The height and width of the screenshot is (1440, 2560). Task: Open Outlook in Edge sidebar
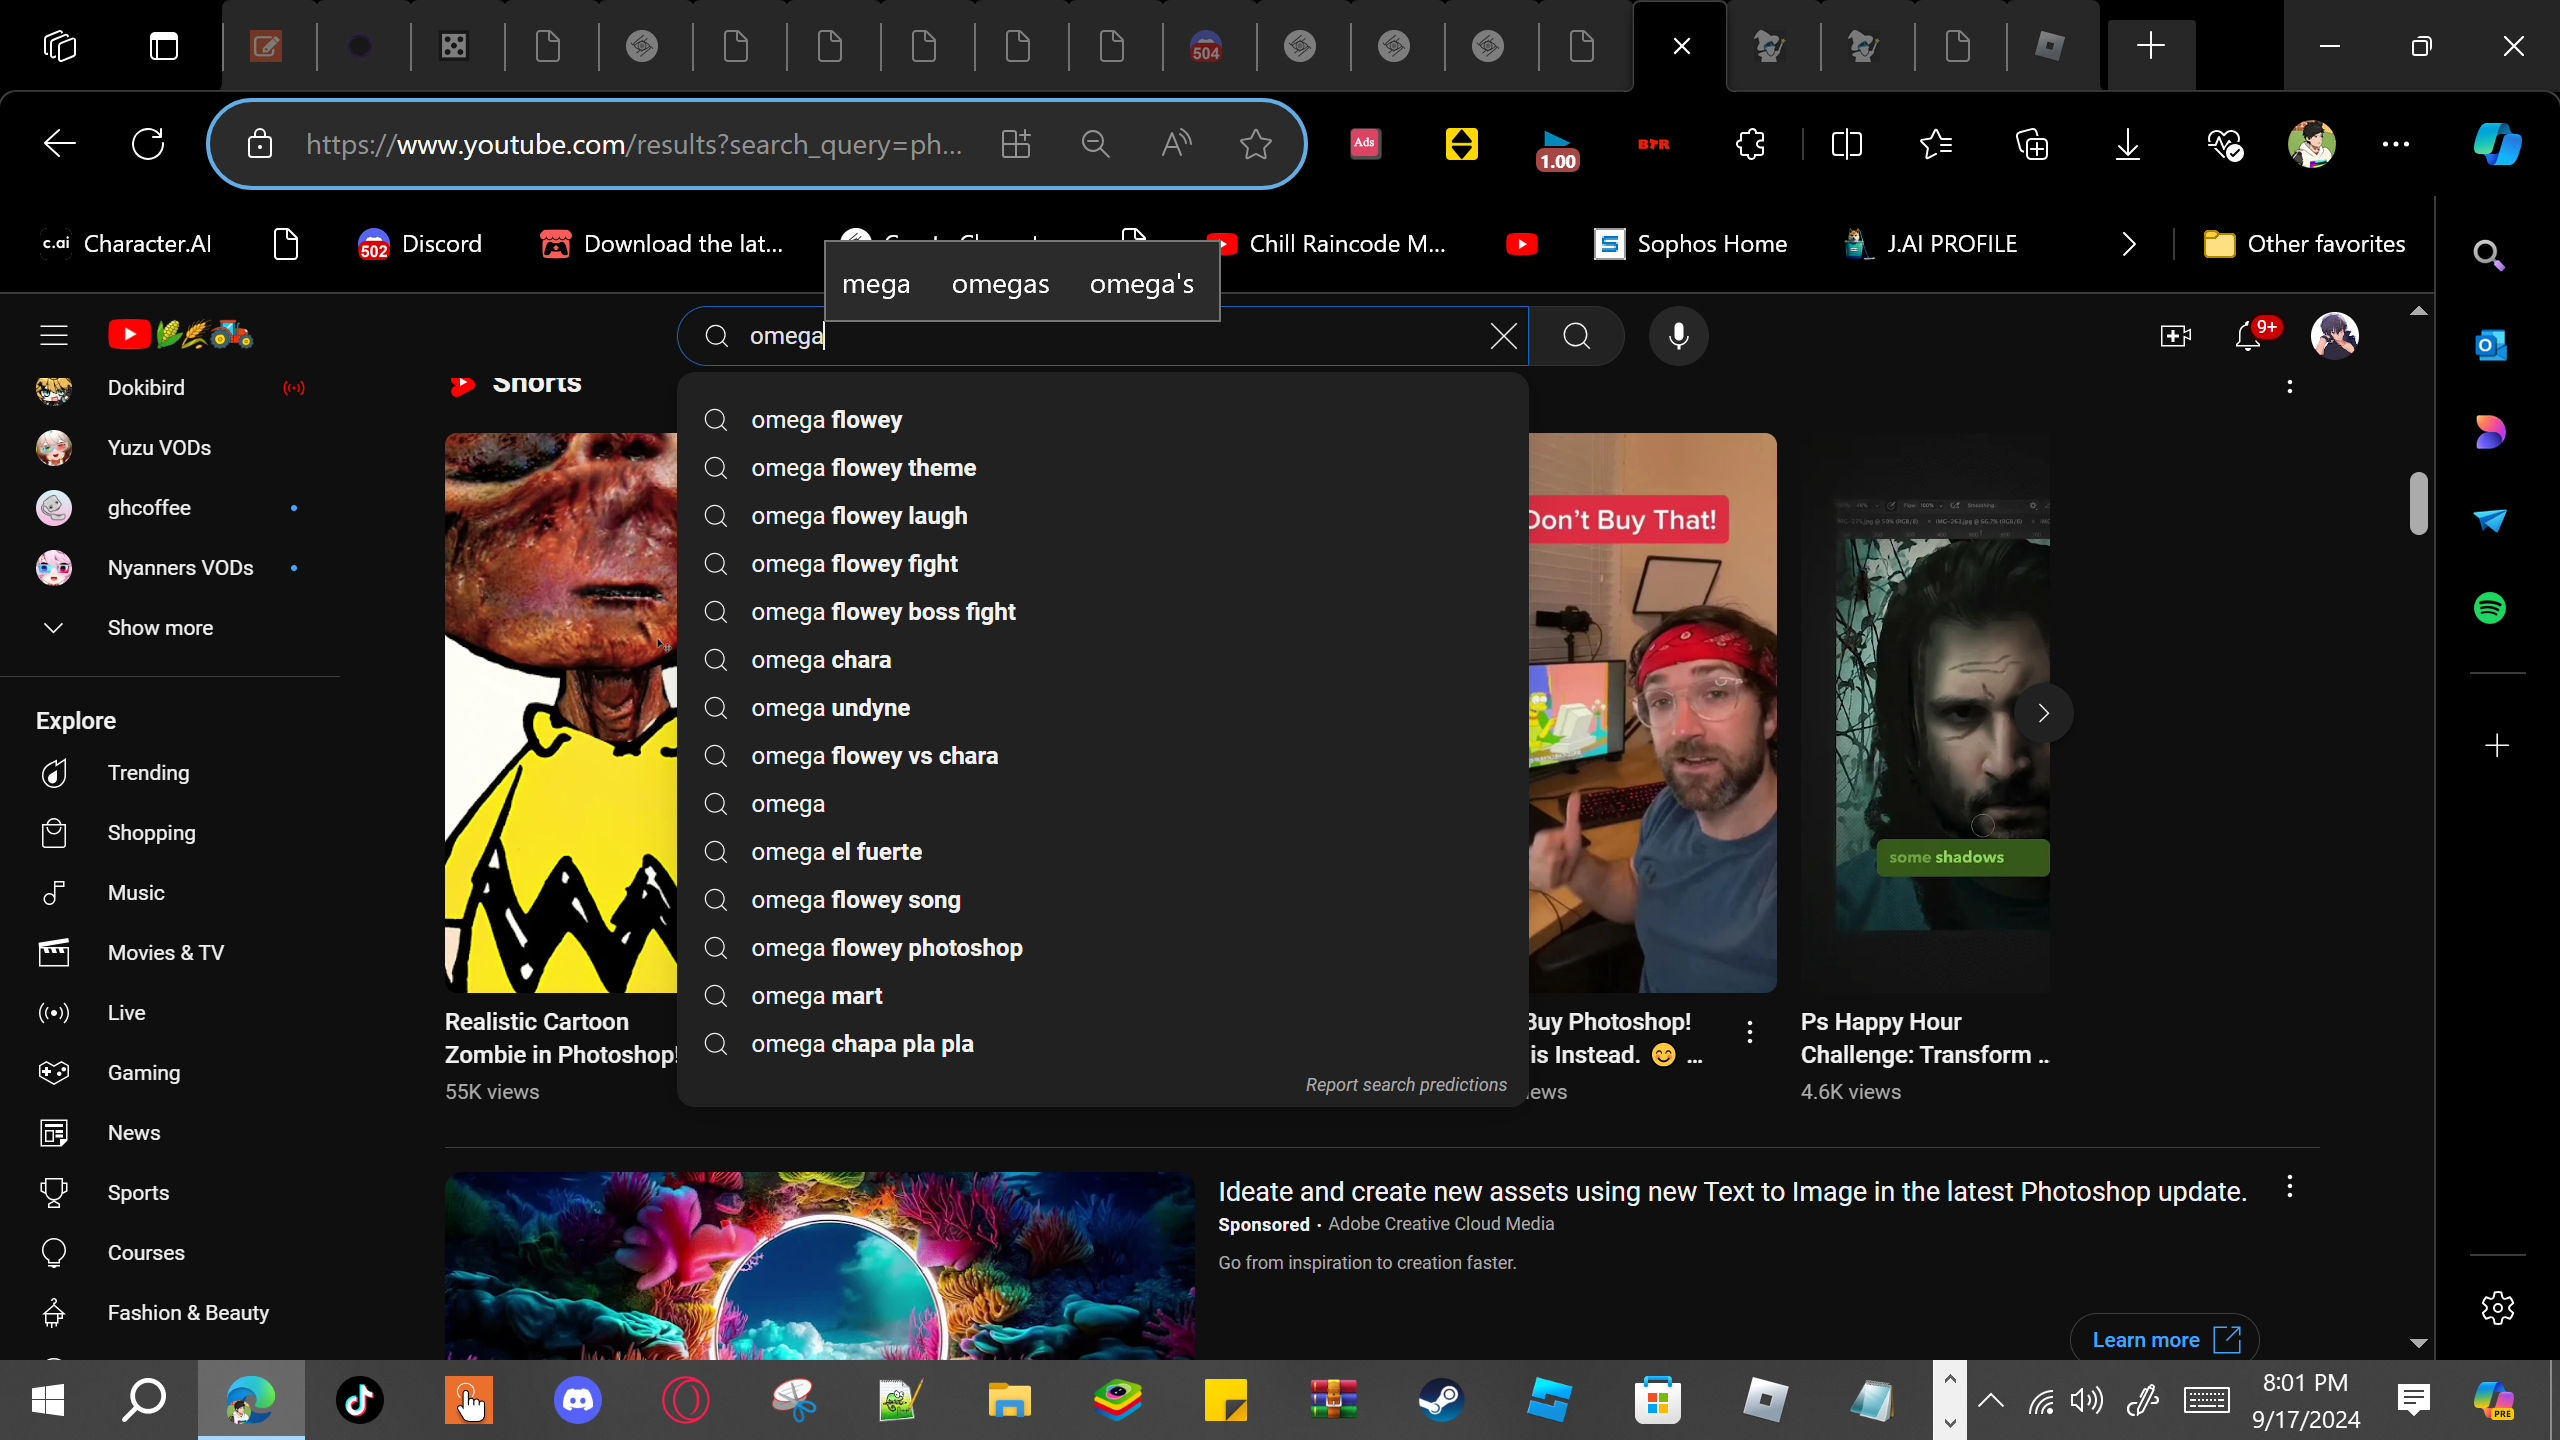pos(2490,346)
